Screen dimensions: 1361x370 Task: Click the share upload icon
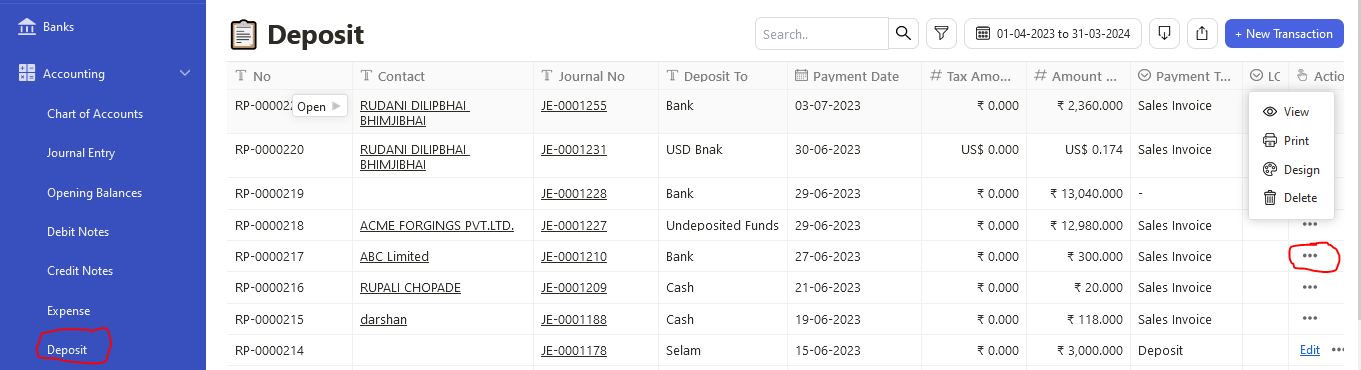pyautogui.click(x=1202, y=34)
